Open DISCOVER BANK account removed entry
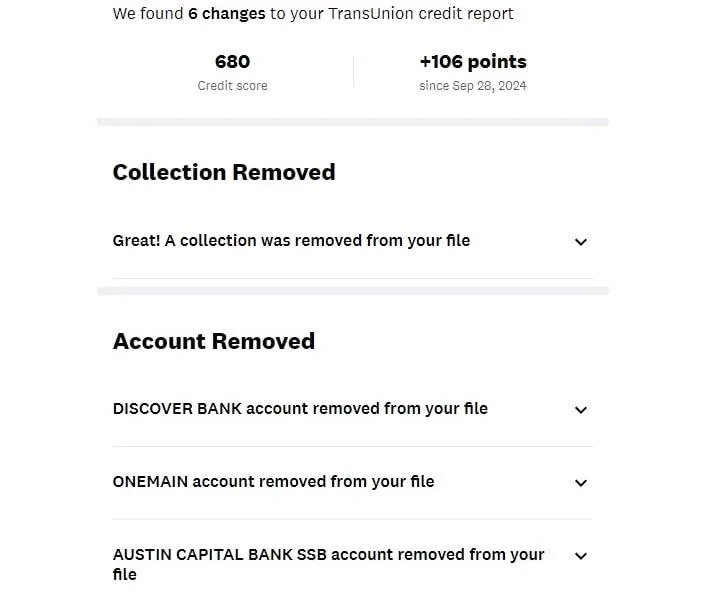Image resolution: width=706 pixels, height=603 pixels. [352, 409]
